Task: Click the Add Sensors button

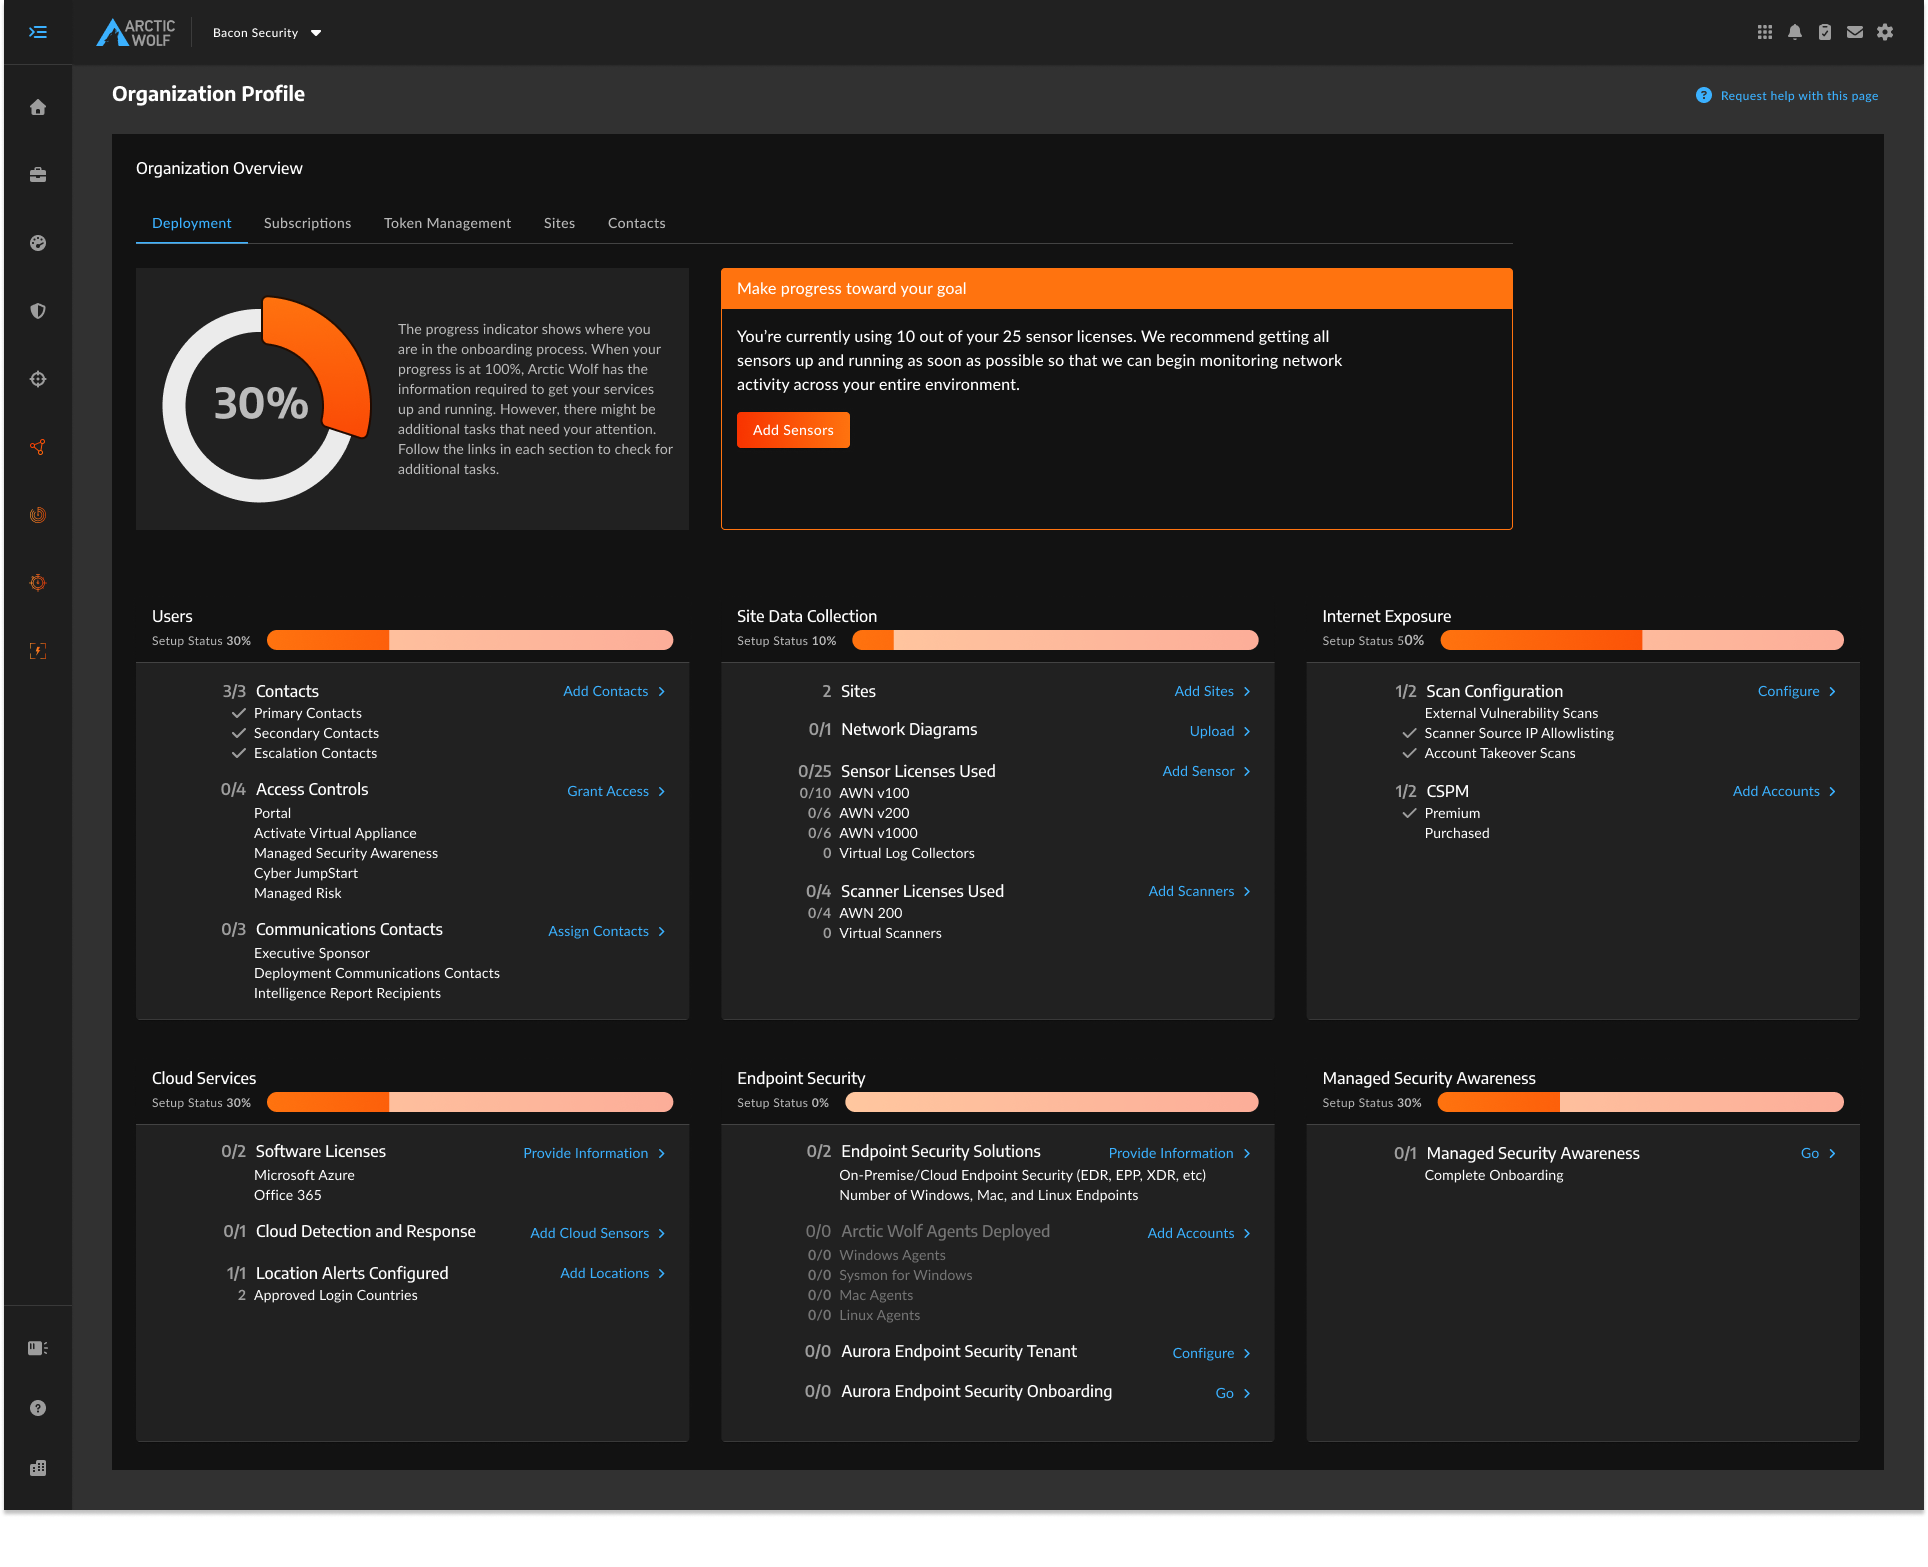Action: pos(793,430)
